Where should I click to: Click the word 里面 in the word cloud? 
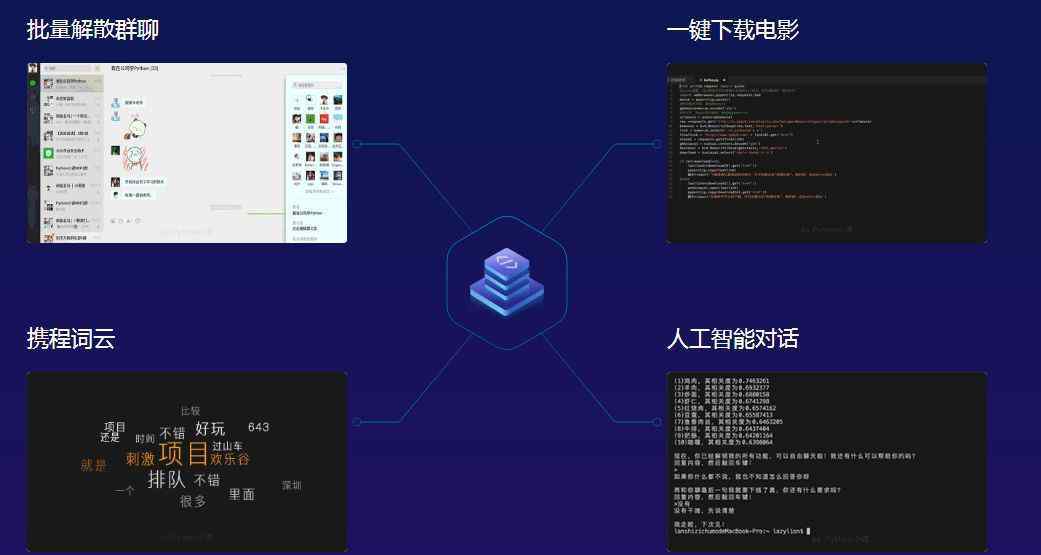point(242,495)
